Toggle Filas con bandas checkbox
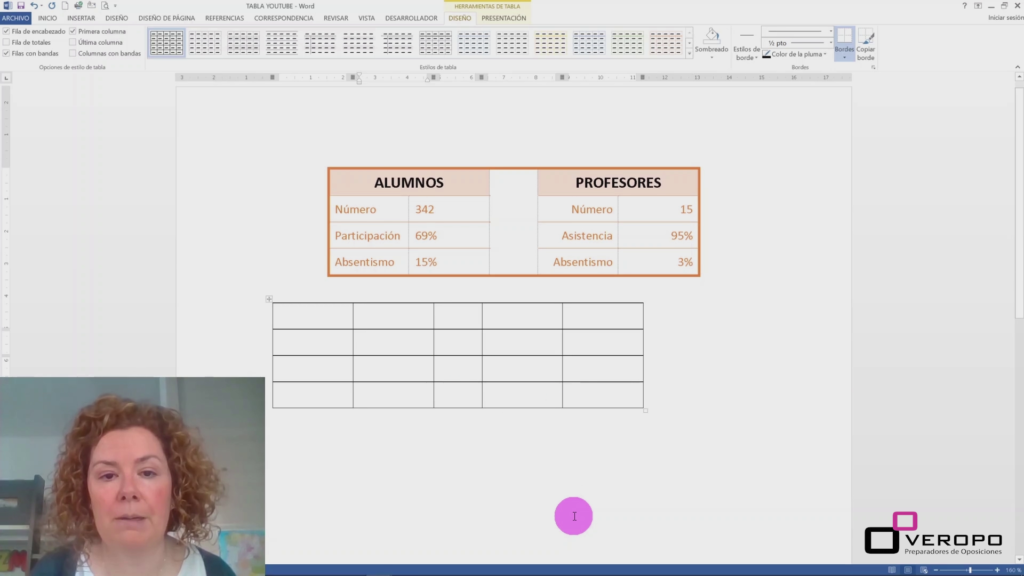This screenshot has height=576, width=1024. click(x=6, y=54)
